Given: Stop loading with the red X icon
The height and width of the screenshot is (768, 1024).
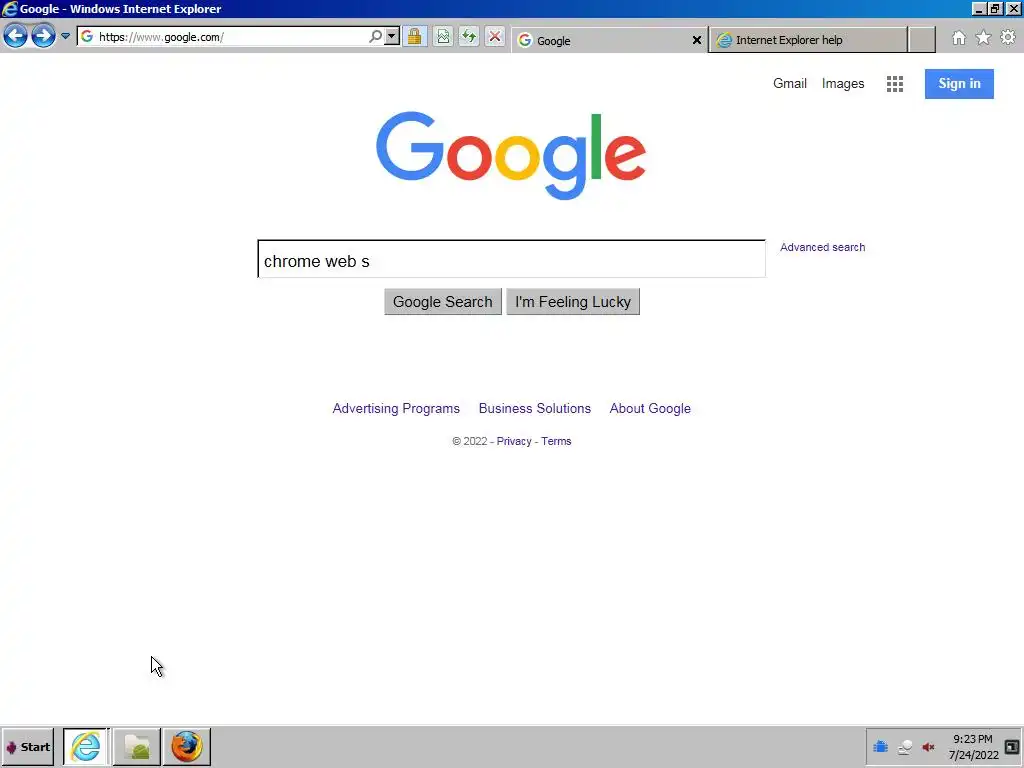Looking at the screenshot, I should tap(495, 37).
